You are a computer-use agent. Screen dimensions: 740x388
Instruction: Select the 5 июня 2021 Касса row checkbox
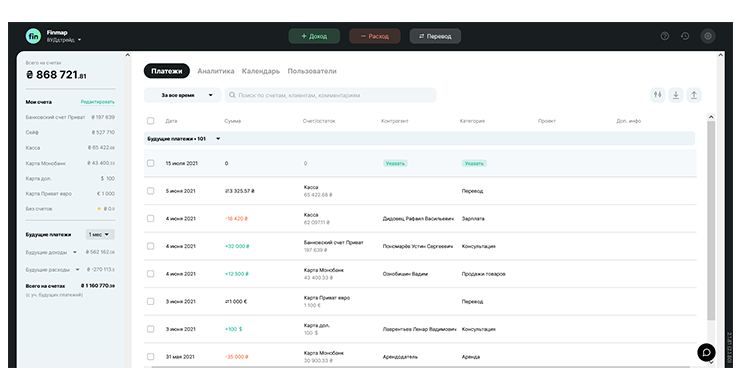pyautogui.click(x=151, y=191)
